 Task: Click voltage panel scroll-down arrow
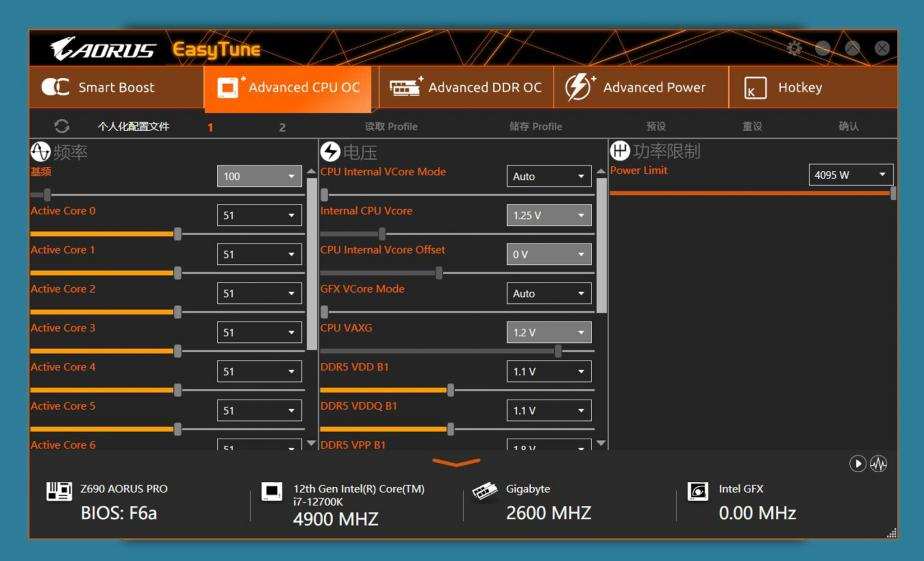[601, 443]
